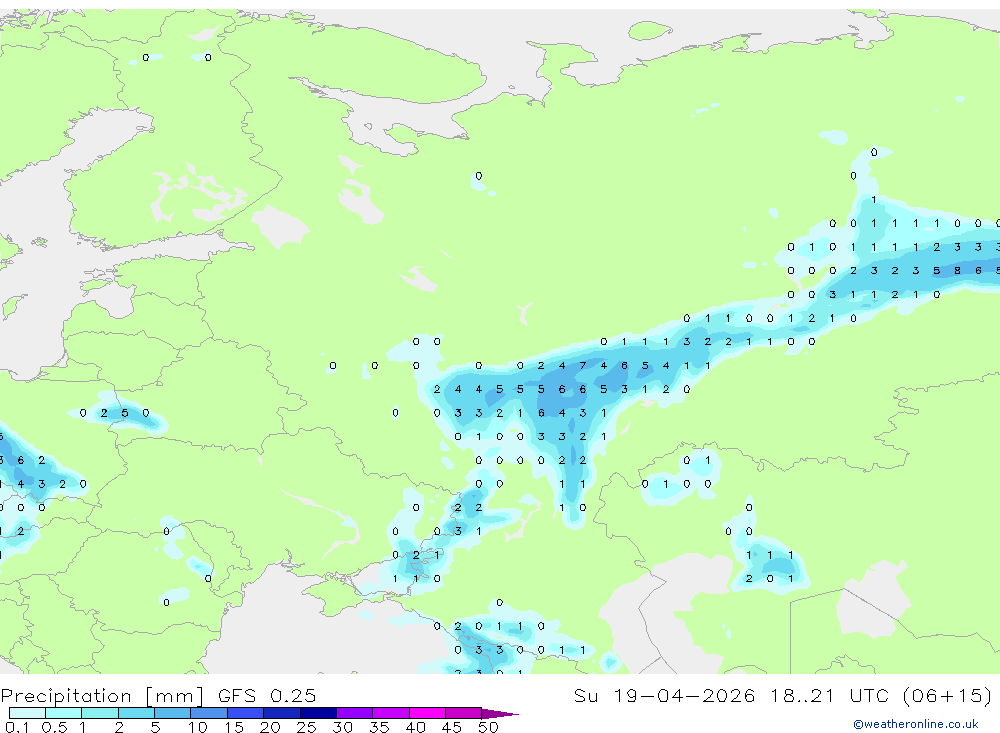Click the 'Precipitation [mm]' title text
This screenshot has width=1000, height=733.
coord(102,695)
